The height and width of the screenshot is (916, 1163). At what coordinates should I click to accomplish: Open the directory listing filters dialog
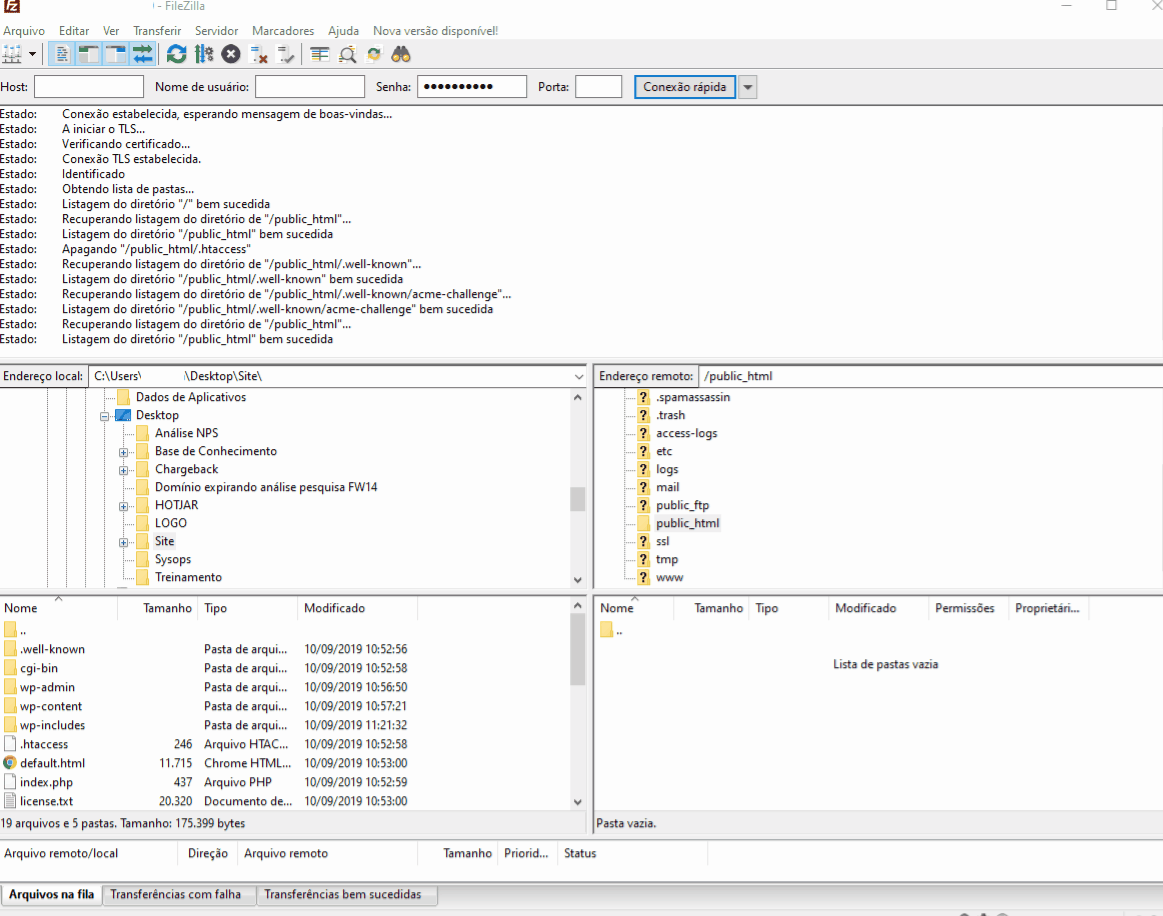point(320,54)
